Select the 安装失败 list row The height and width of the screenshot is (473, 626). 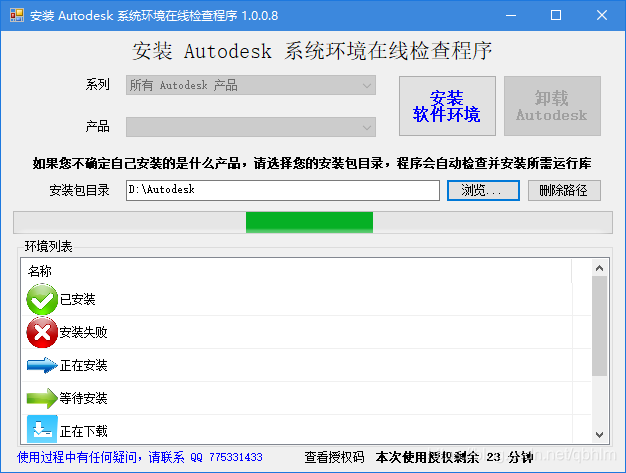307,332
